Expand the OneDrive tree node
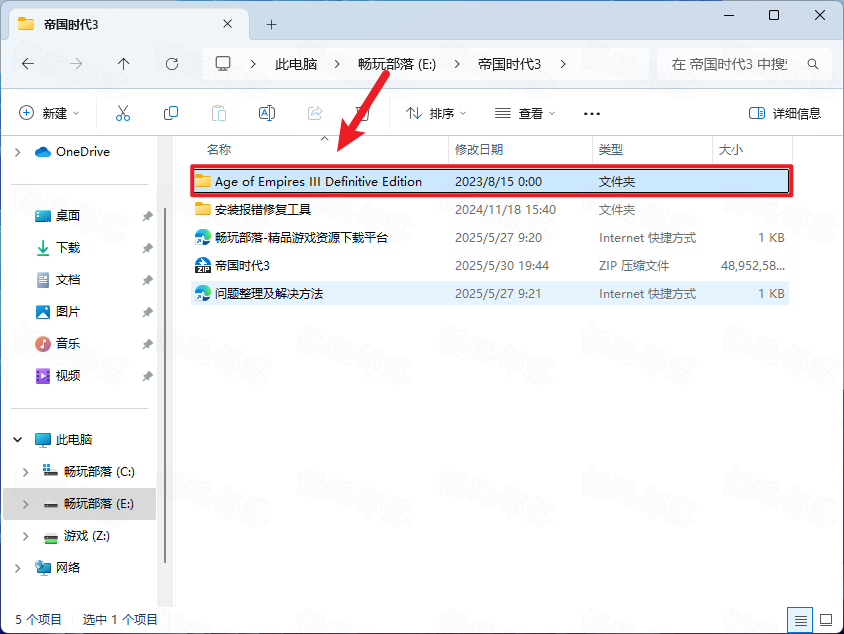This screenshot has height=634, width=844. pyautogui.click(x=18, y=152)
